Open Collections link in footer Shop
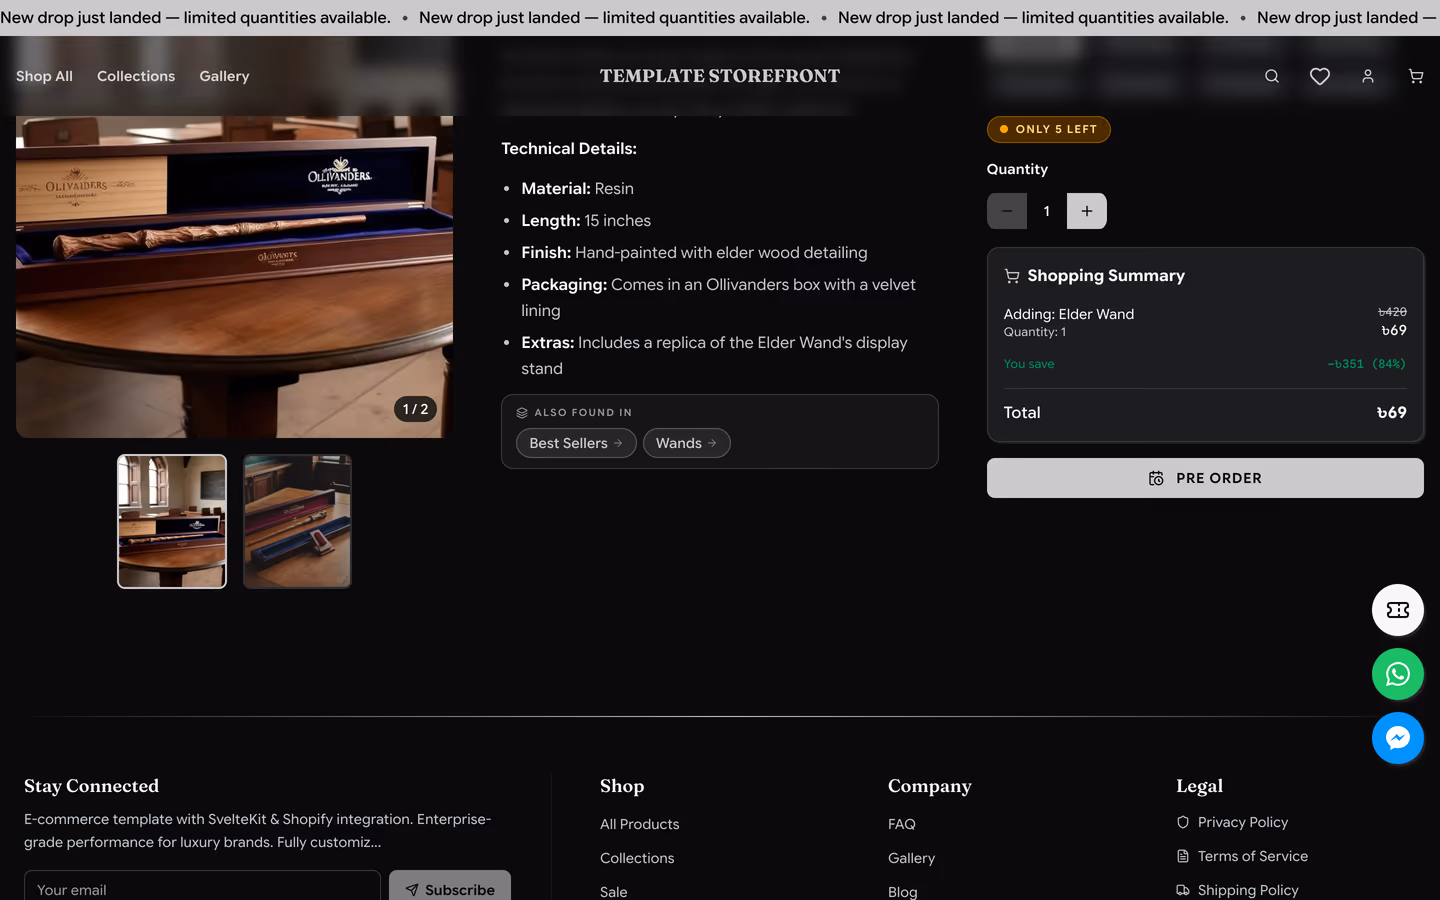This screenshot has width=1440, height=900. point(637,858)
